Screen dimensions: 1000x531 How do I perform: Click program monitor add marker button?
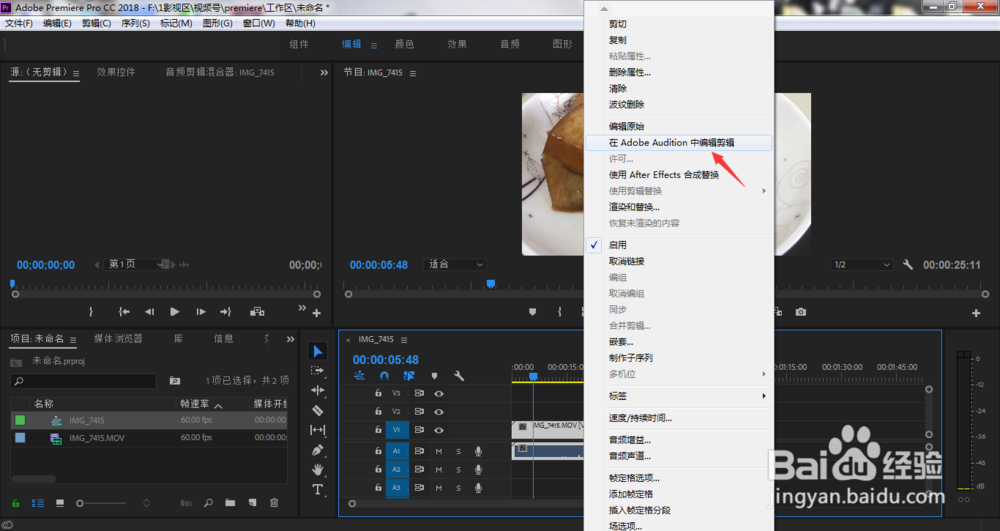click(533, 312)
